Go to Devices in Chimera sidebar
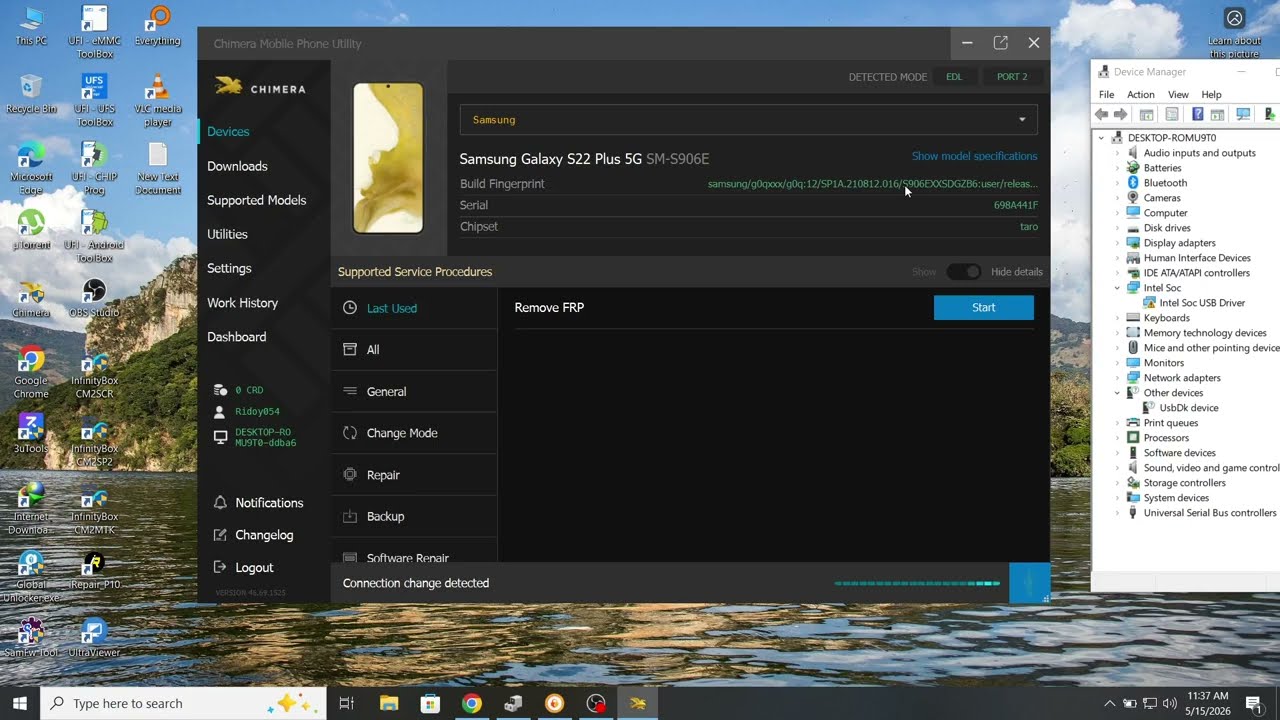This screenshot has width=1280, height=720. tap(228, 132)
